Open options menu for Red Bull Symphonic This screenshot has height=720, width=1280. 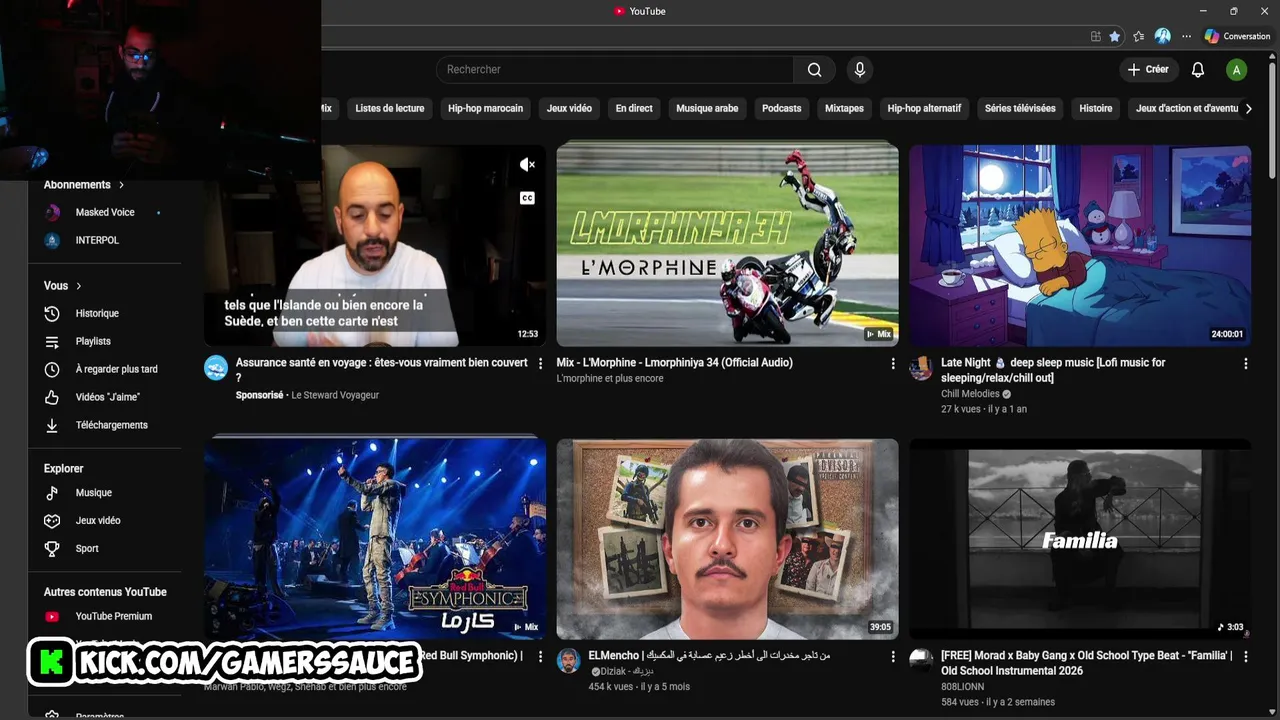coord(541,657)
